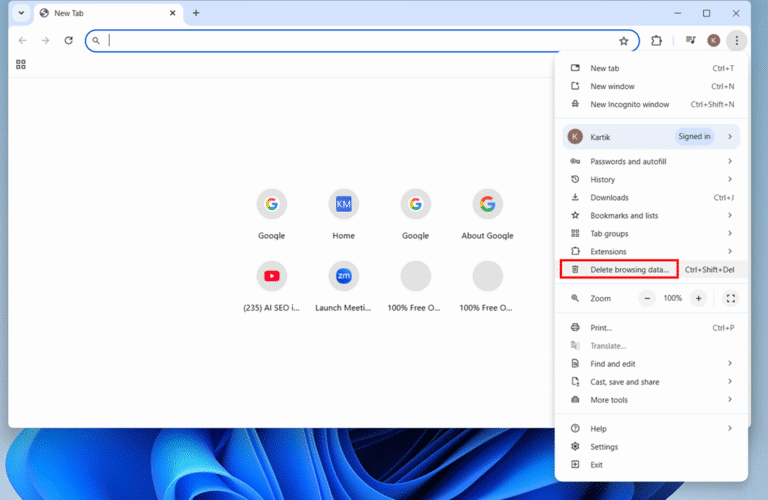Toggle the three-dot Chrome menu button

pyautogui.click(x=737, y=41)
